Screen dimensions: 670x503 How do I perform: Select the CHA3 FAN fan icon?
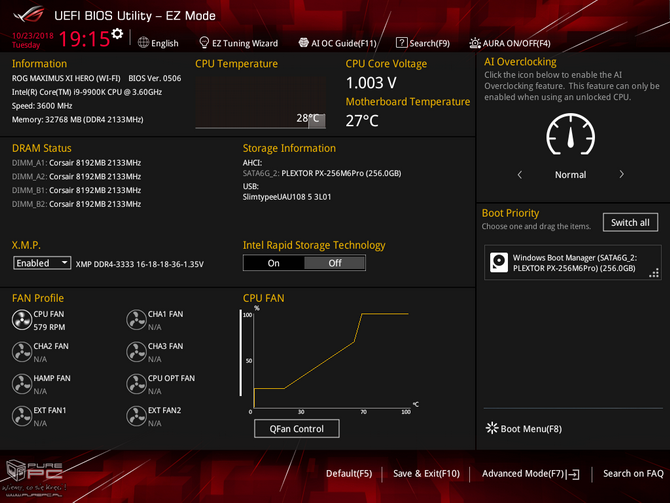tap(136, 352)
